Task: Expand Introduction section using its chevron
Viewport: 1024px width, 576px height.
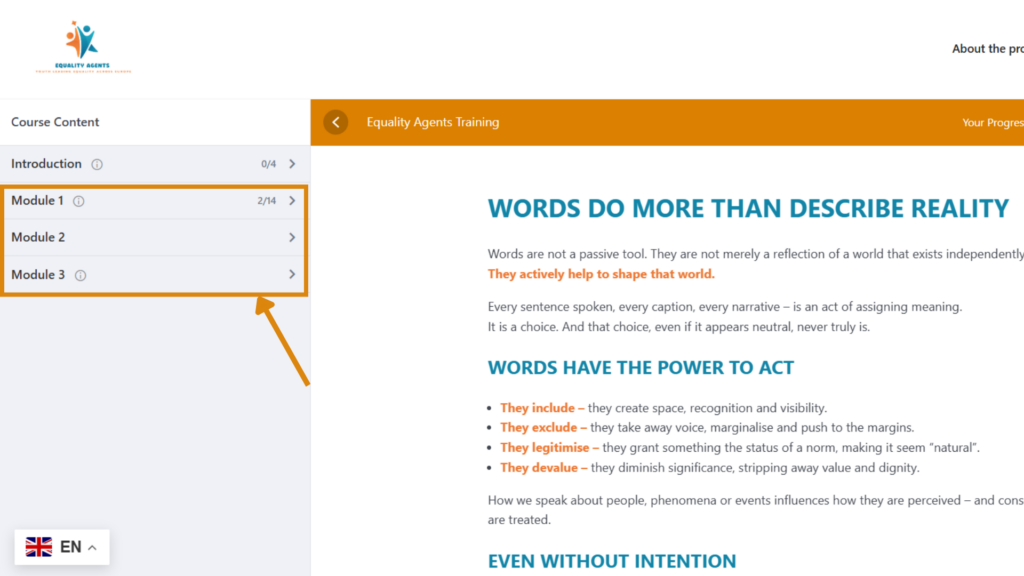Action: point(292,164)
